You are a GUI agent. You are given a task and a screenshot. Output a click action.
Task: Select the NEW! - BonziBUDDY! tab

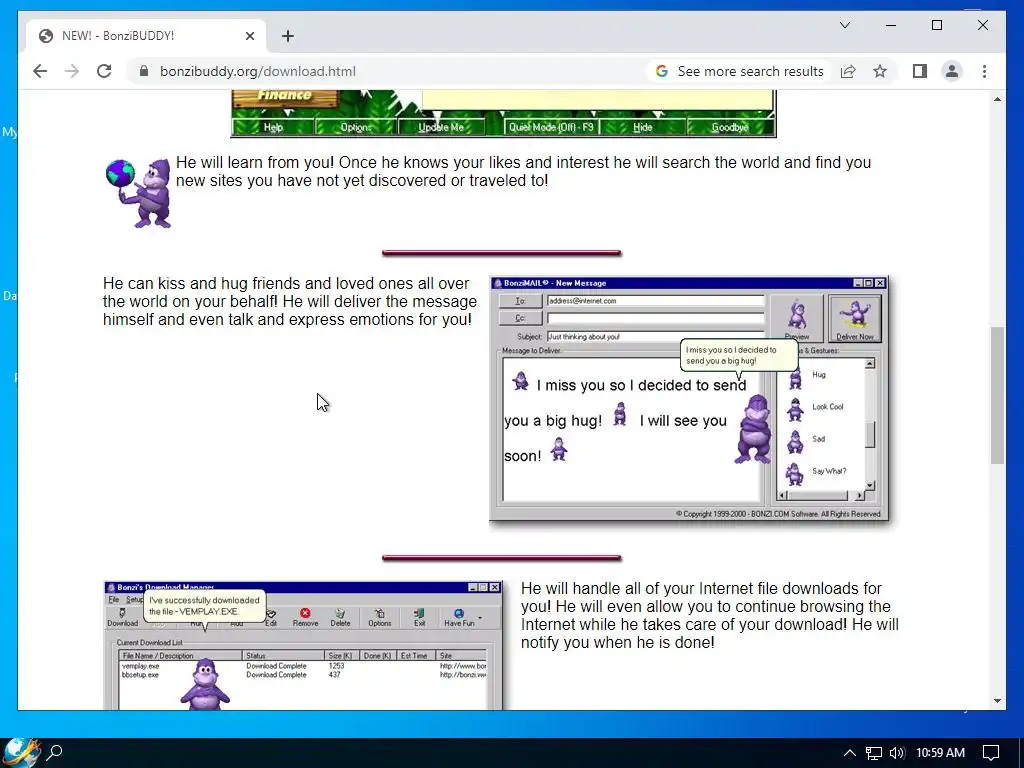pyautogui.click(x=146, y=36)
